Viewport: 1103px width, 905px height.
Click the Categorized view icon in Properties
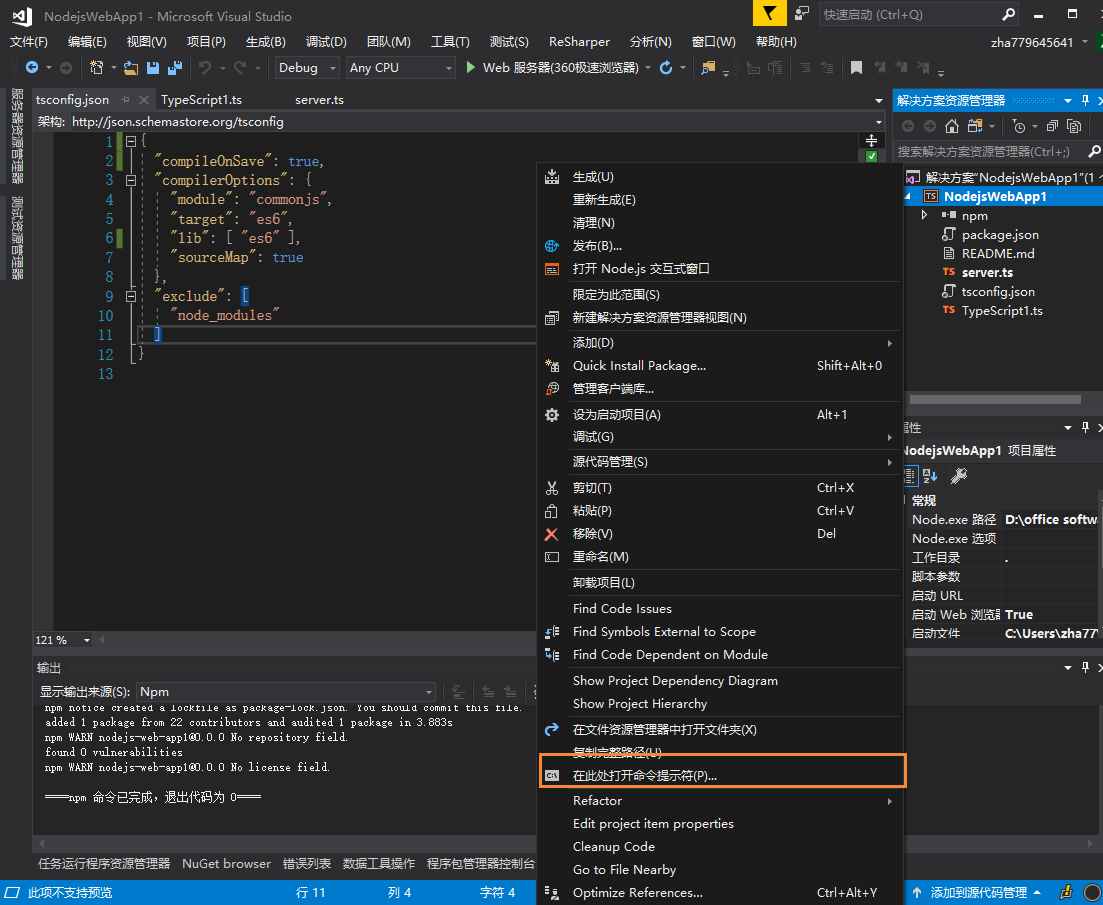click(x=910, y=476)
